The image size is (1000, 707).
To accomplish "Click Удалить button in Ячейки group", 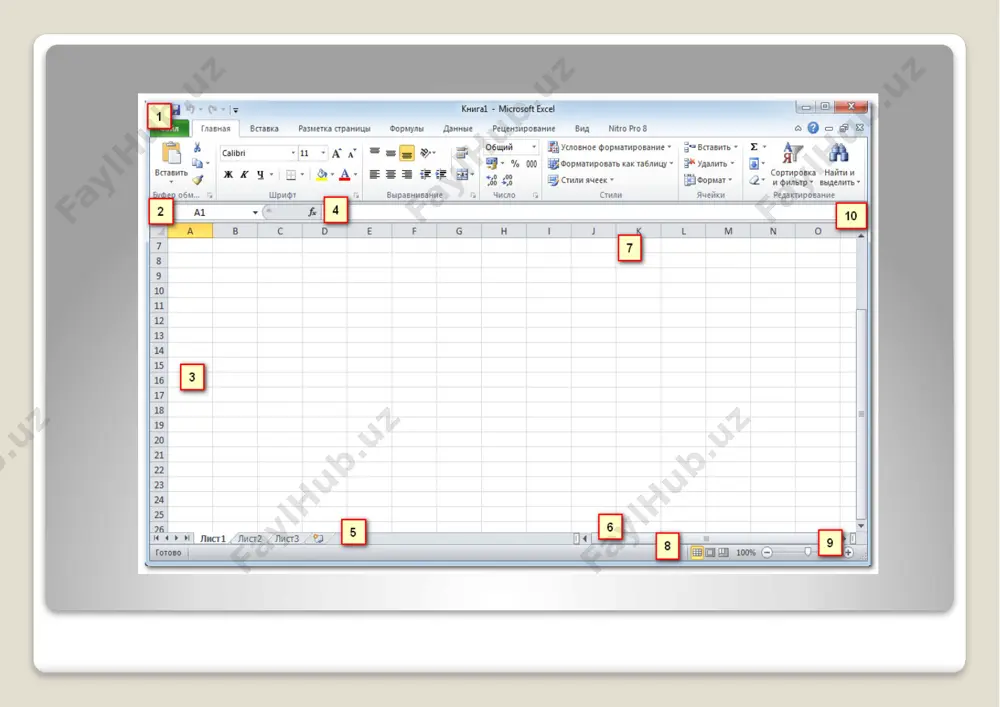I will pos(709,163).
